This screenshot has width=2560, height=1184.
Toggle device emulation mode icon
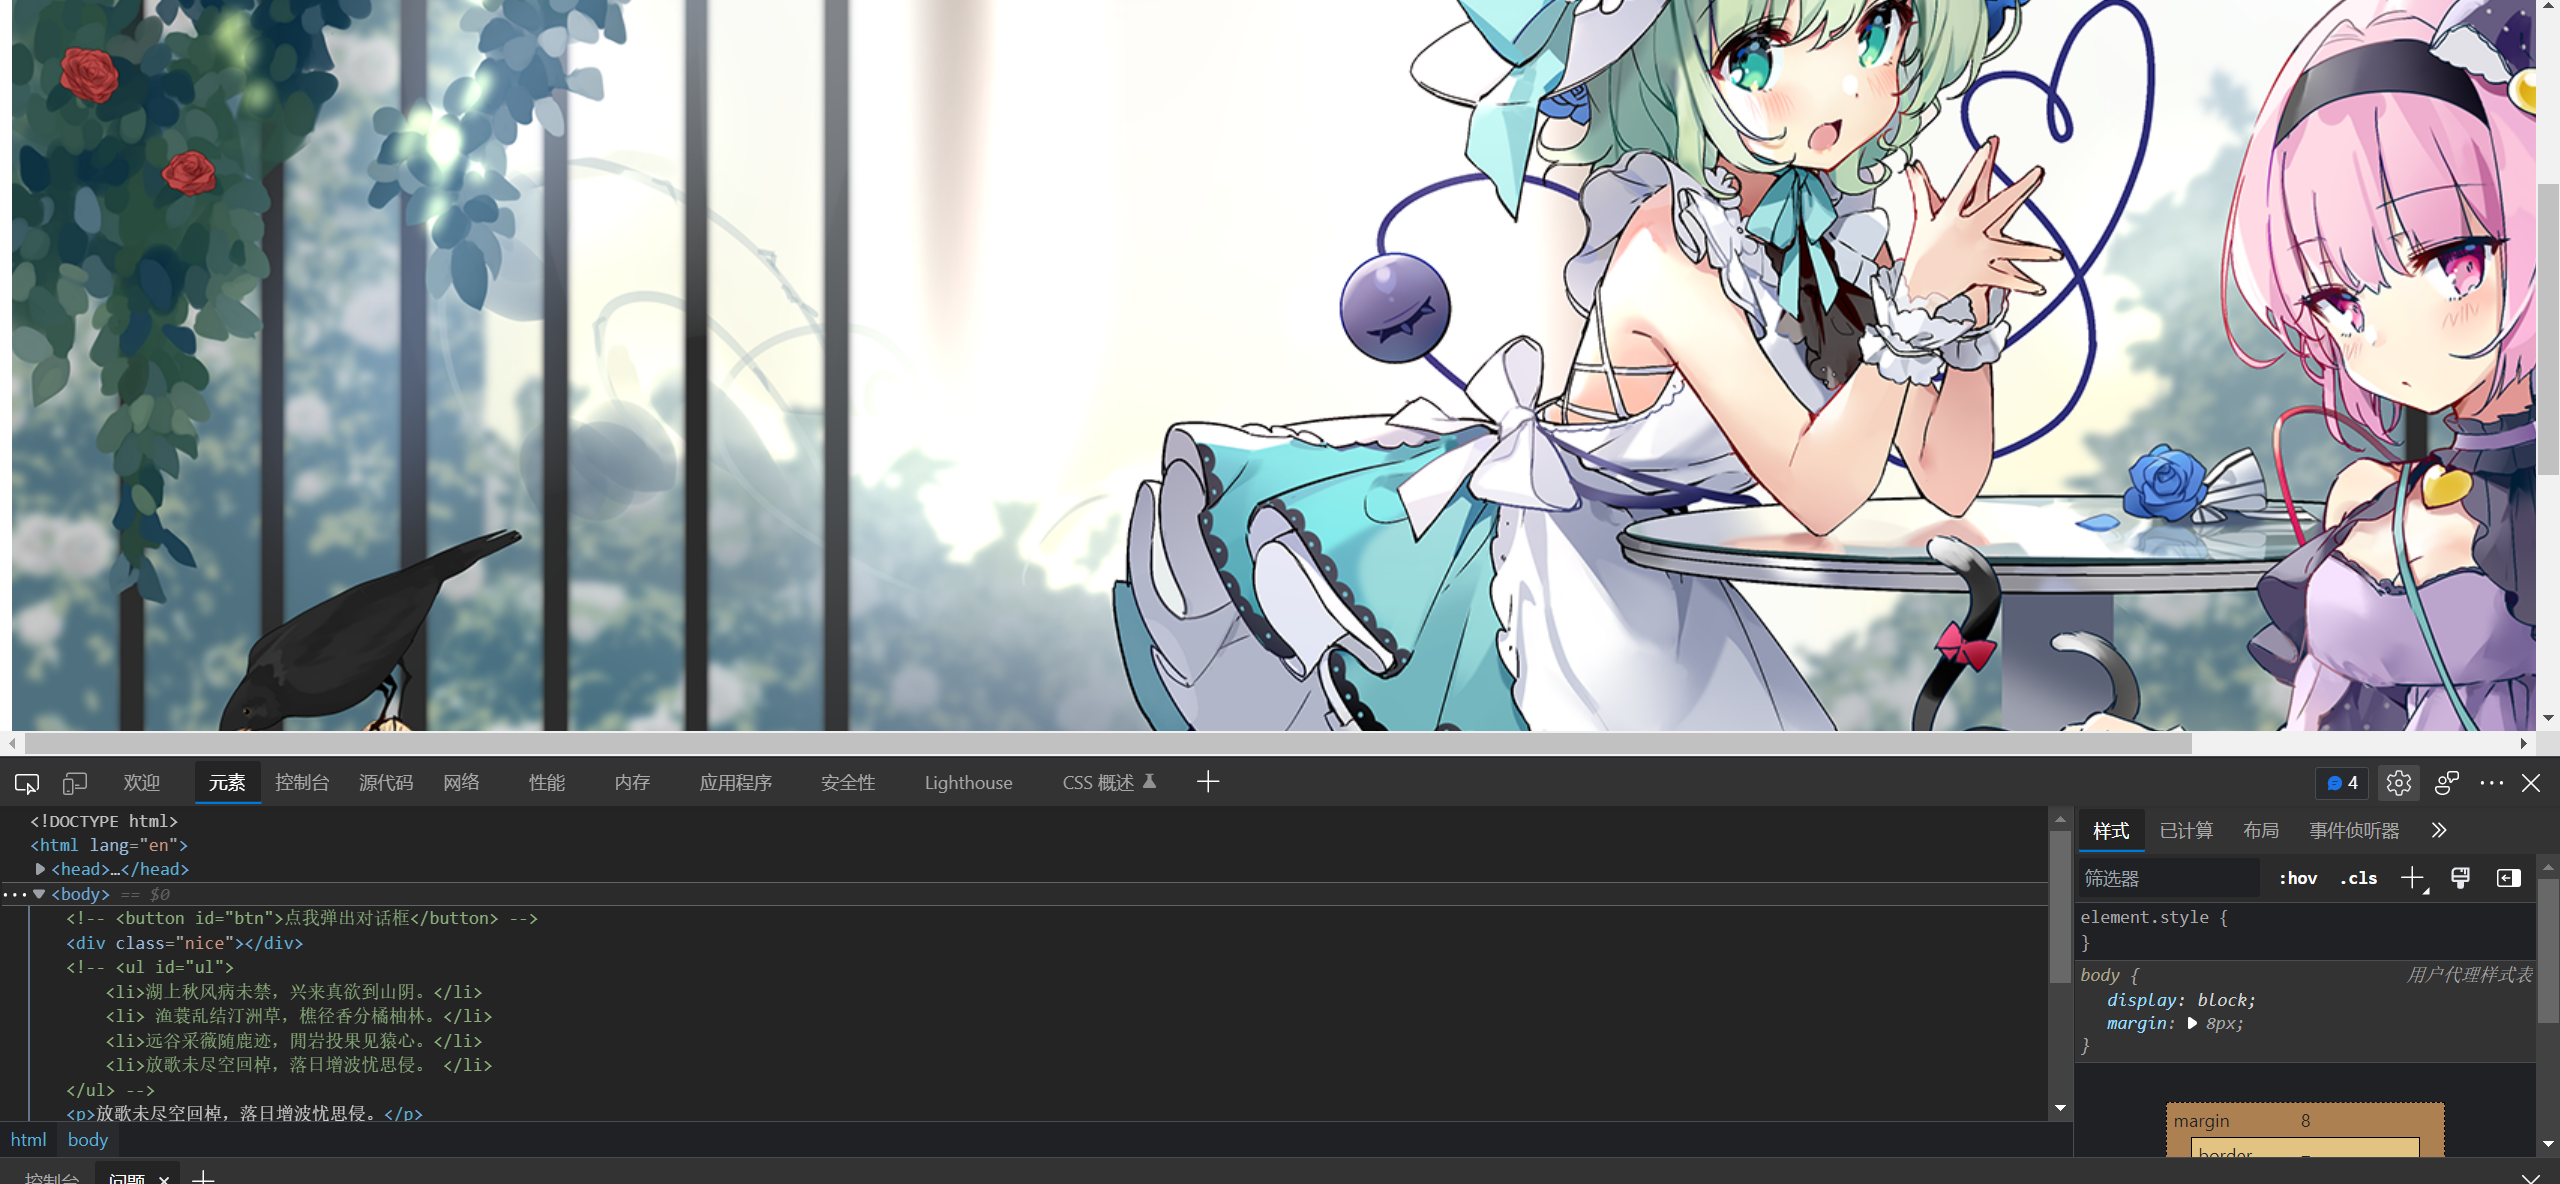(75, 783)
